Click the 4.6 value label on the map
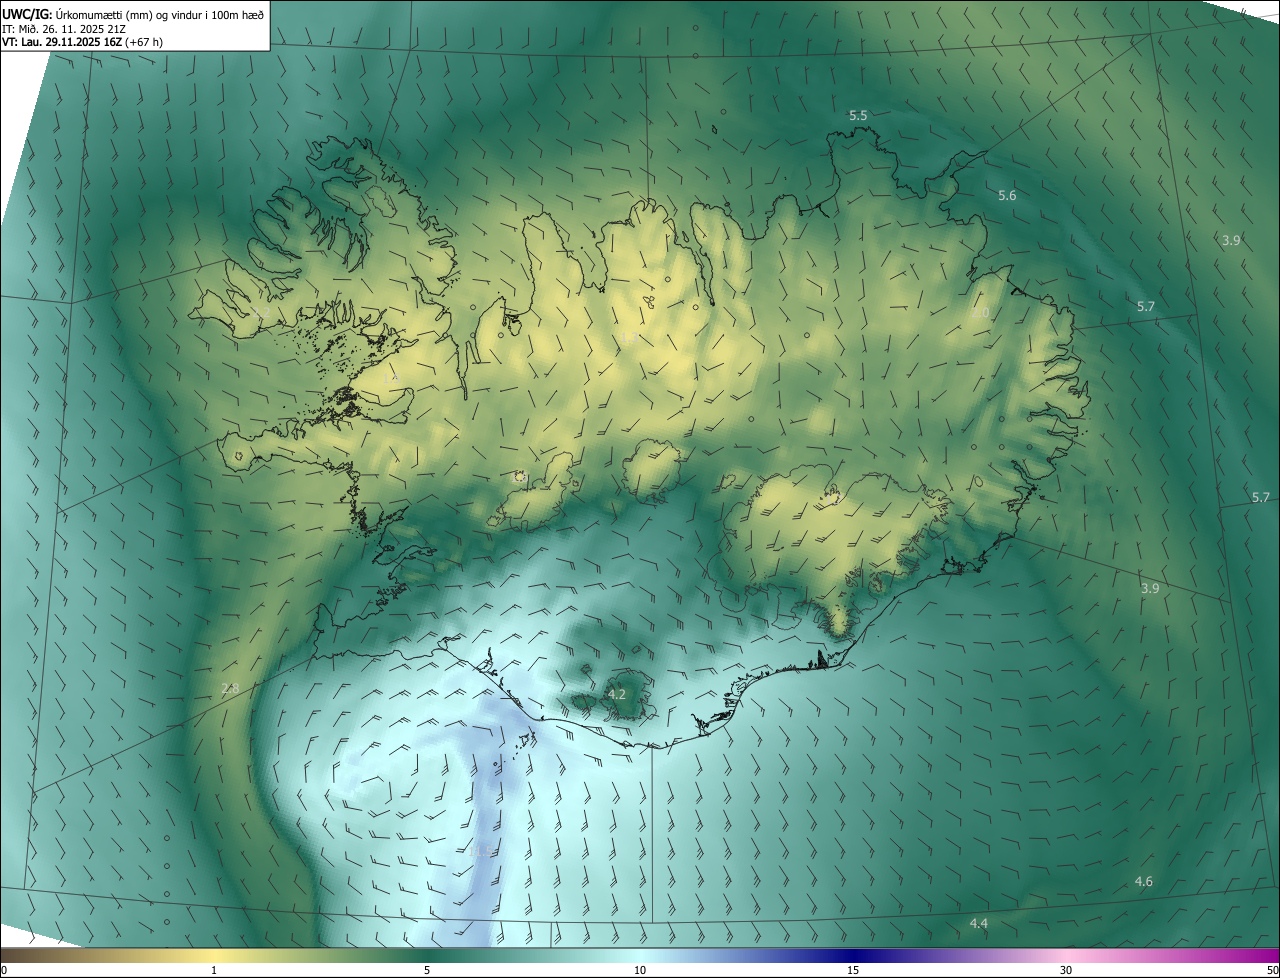 (x=1144, y=882)
